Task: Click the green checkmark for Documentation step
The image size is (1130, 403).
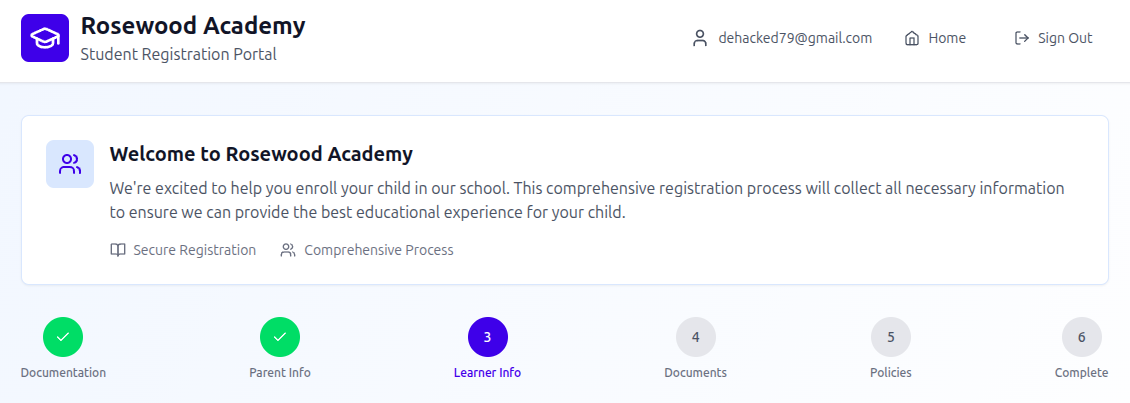Action: (63, 337)
